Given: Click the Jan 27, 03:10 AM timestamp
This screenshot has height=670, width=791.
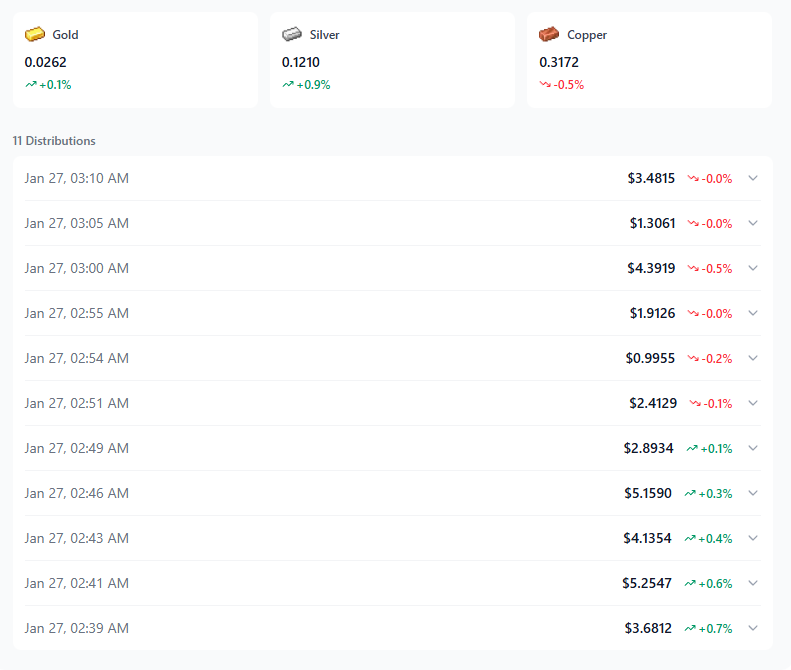Looking at the screenshot, I should pos(77,179).
